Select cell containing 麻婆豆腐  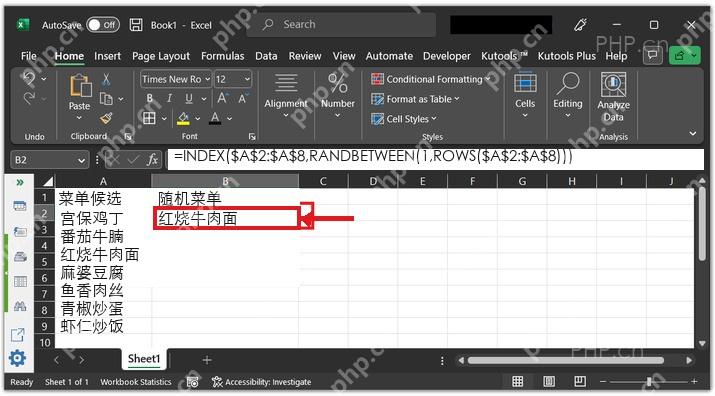103,273
